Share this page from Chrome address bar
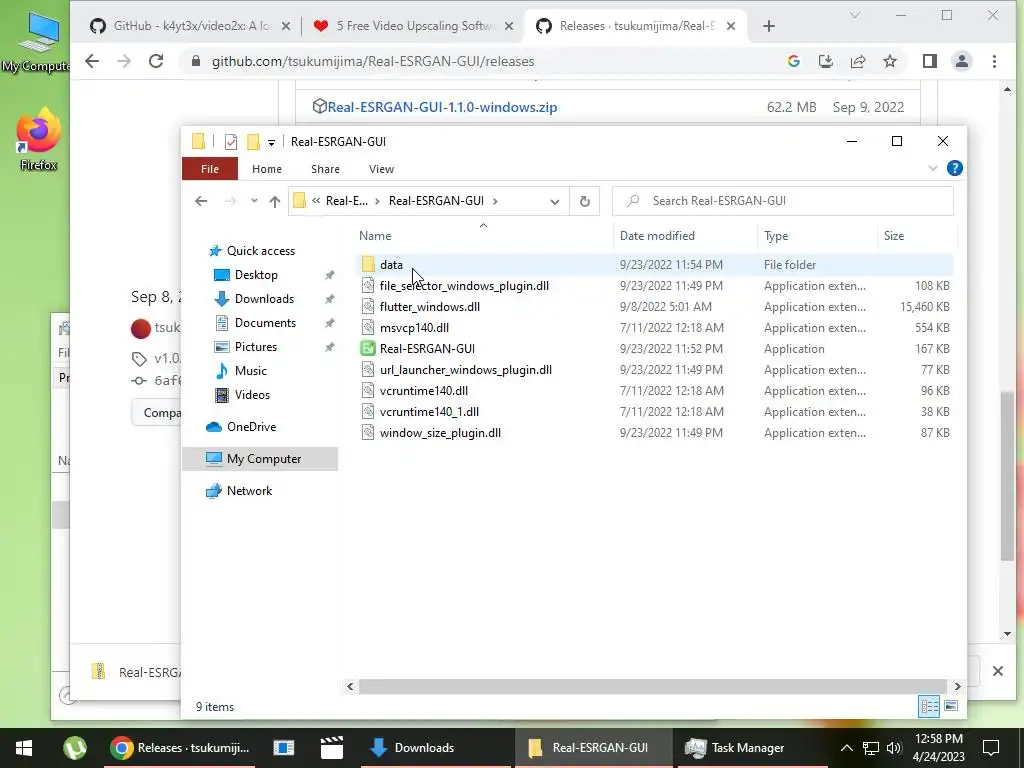 tap(857, 61)
